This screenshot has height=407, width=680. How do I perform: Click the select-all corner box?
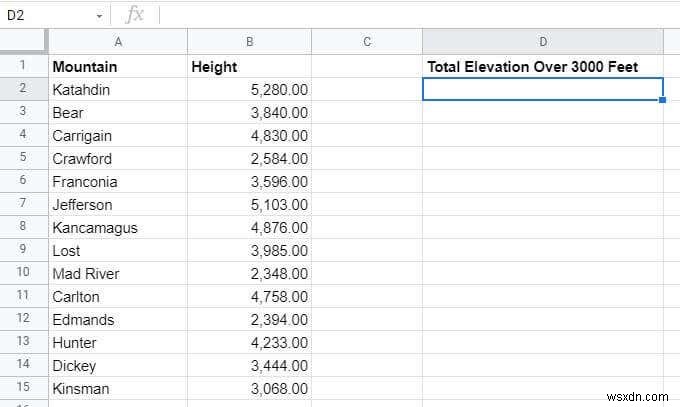(x=23, y=42)
